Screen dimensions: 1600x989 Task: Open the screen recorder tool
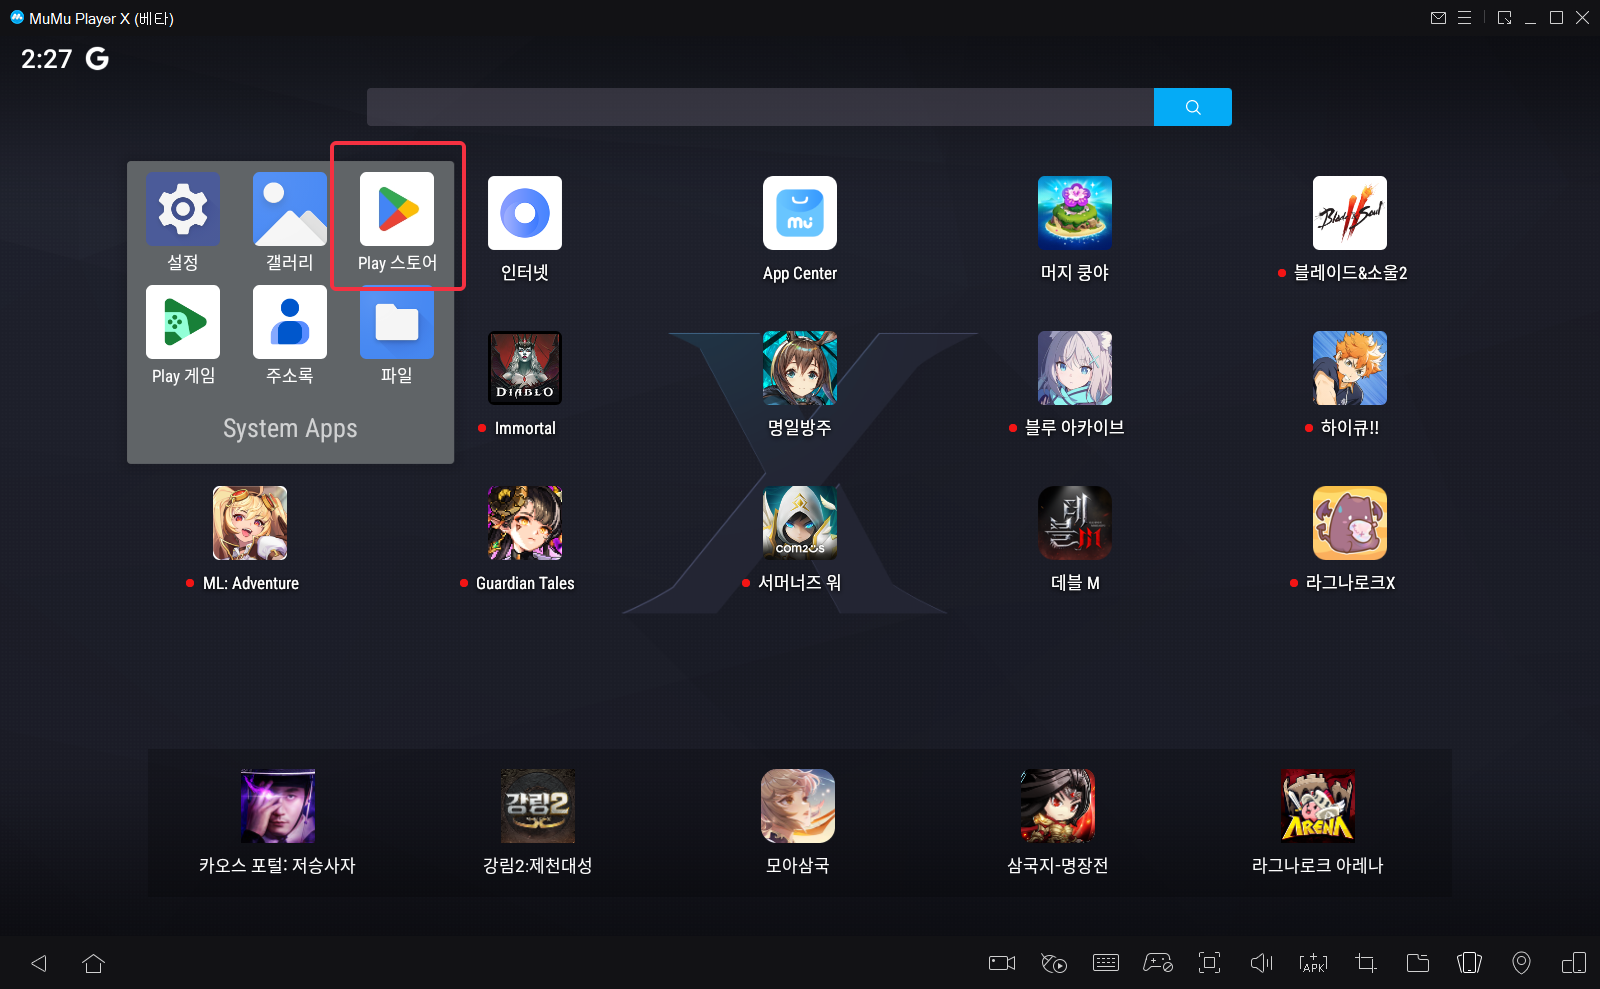click(x=1002, y=963)
